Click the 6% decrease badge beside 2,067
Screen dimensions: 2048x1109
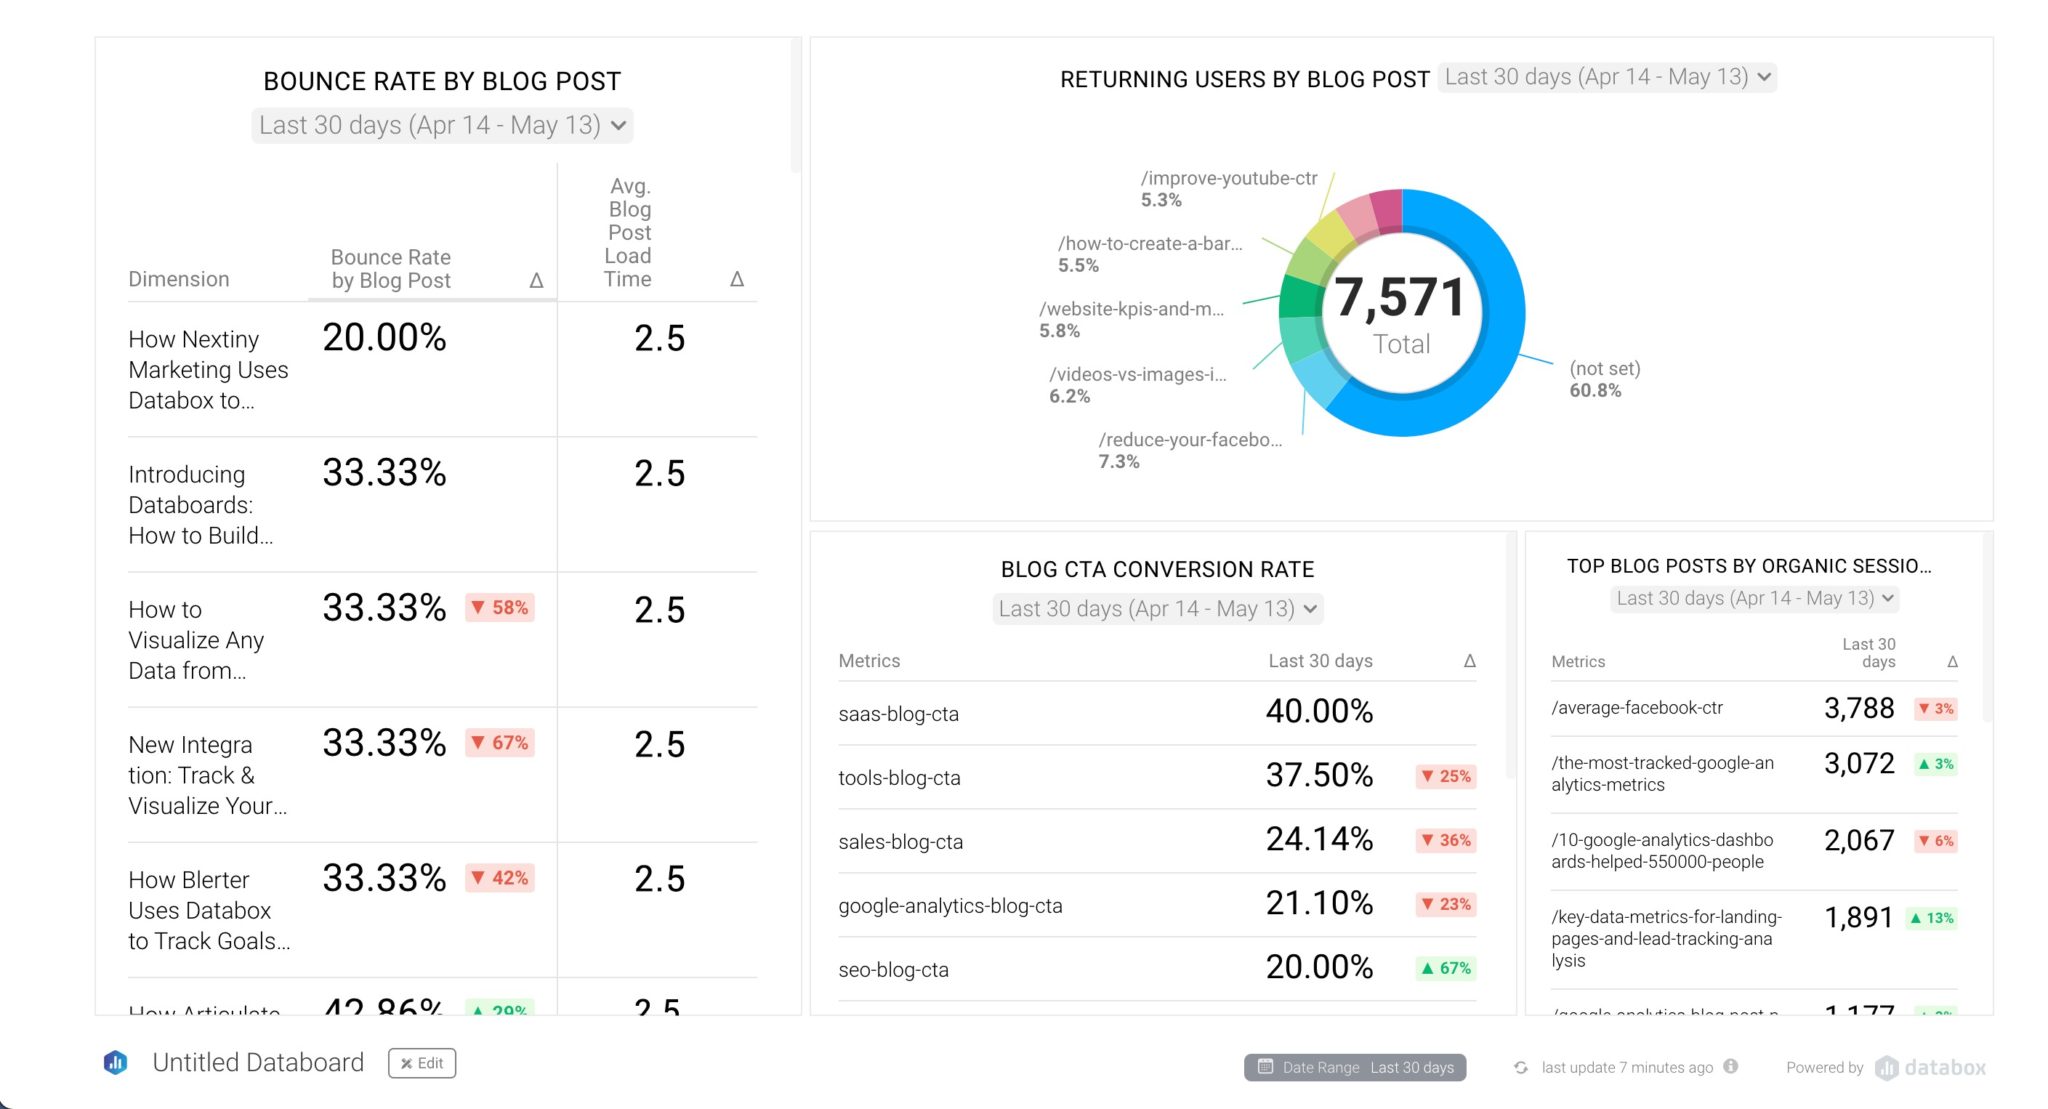click(1936, 841)
